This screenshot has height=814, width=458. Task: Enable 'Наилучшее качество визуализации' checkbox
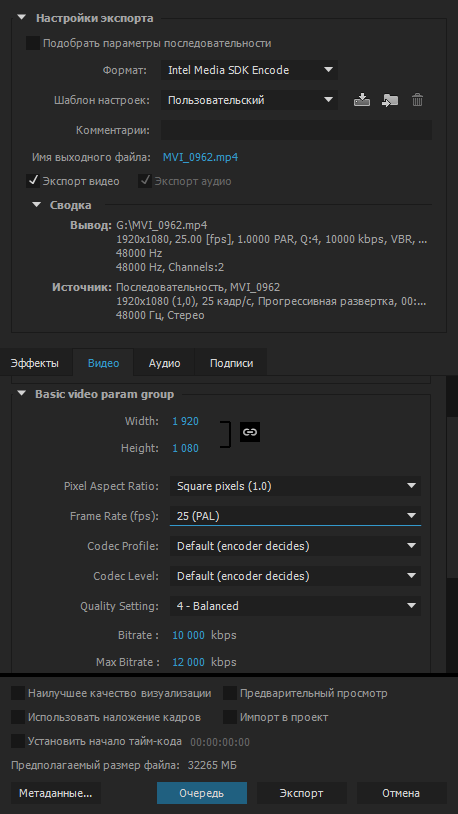pos(18,693)
